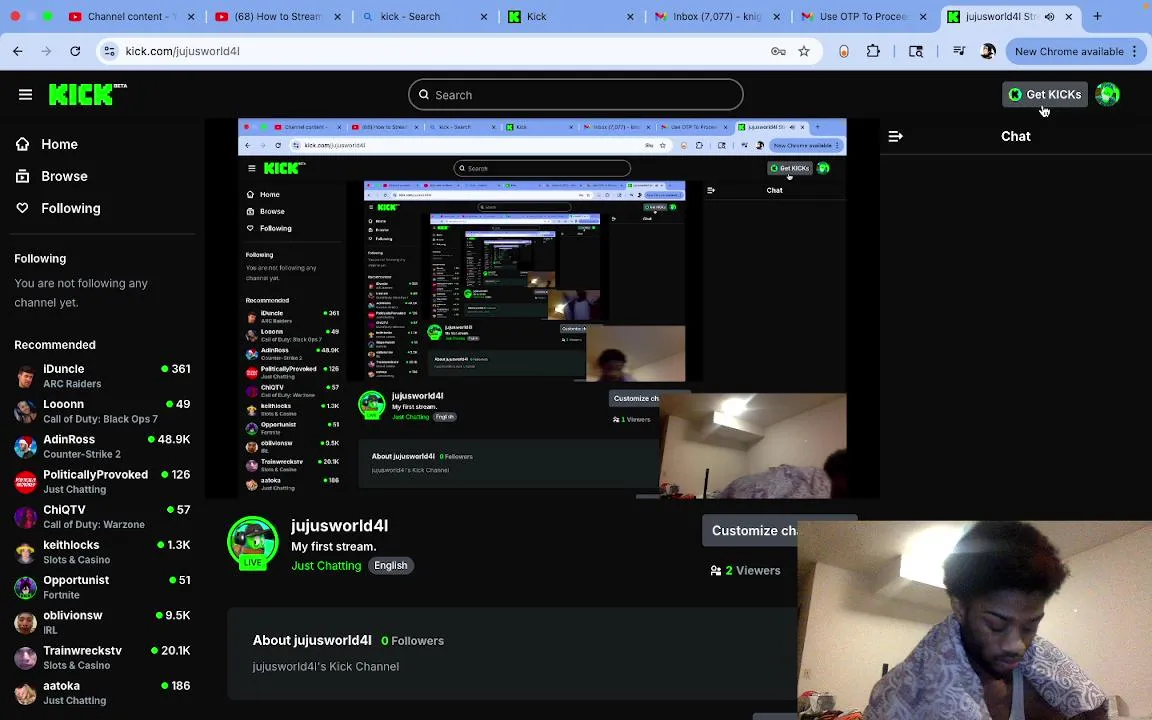Click the live stream video player
The height and width of the screenshot is (720, 1152).
[x=541, y=309]
